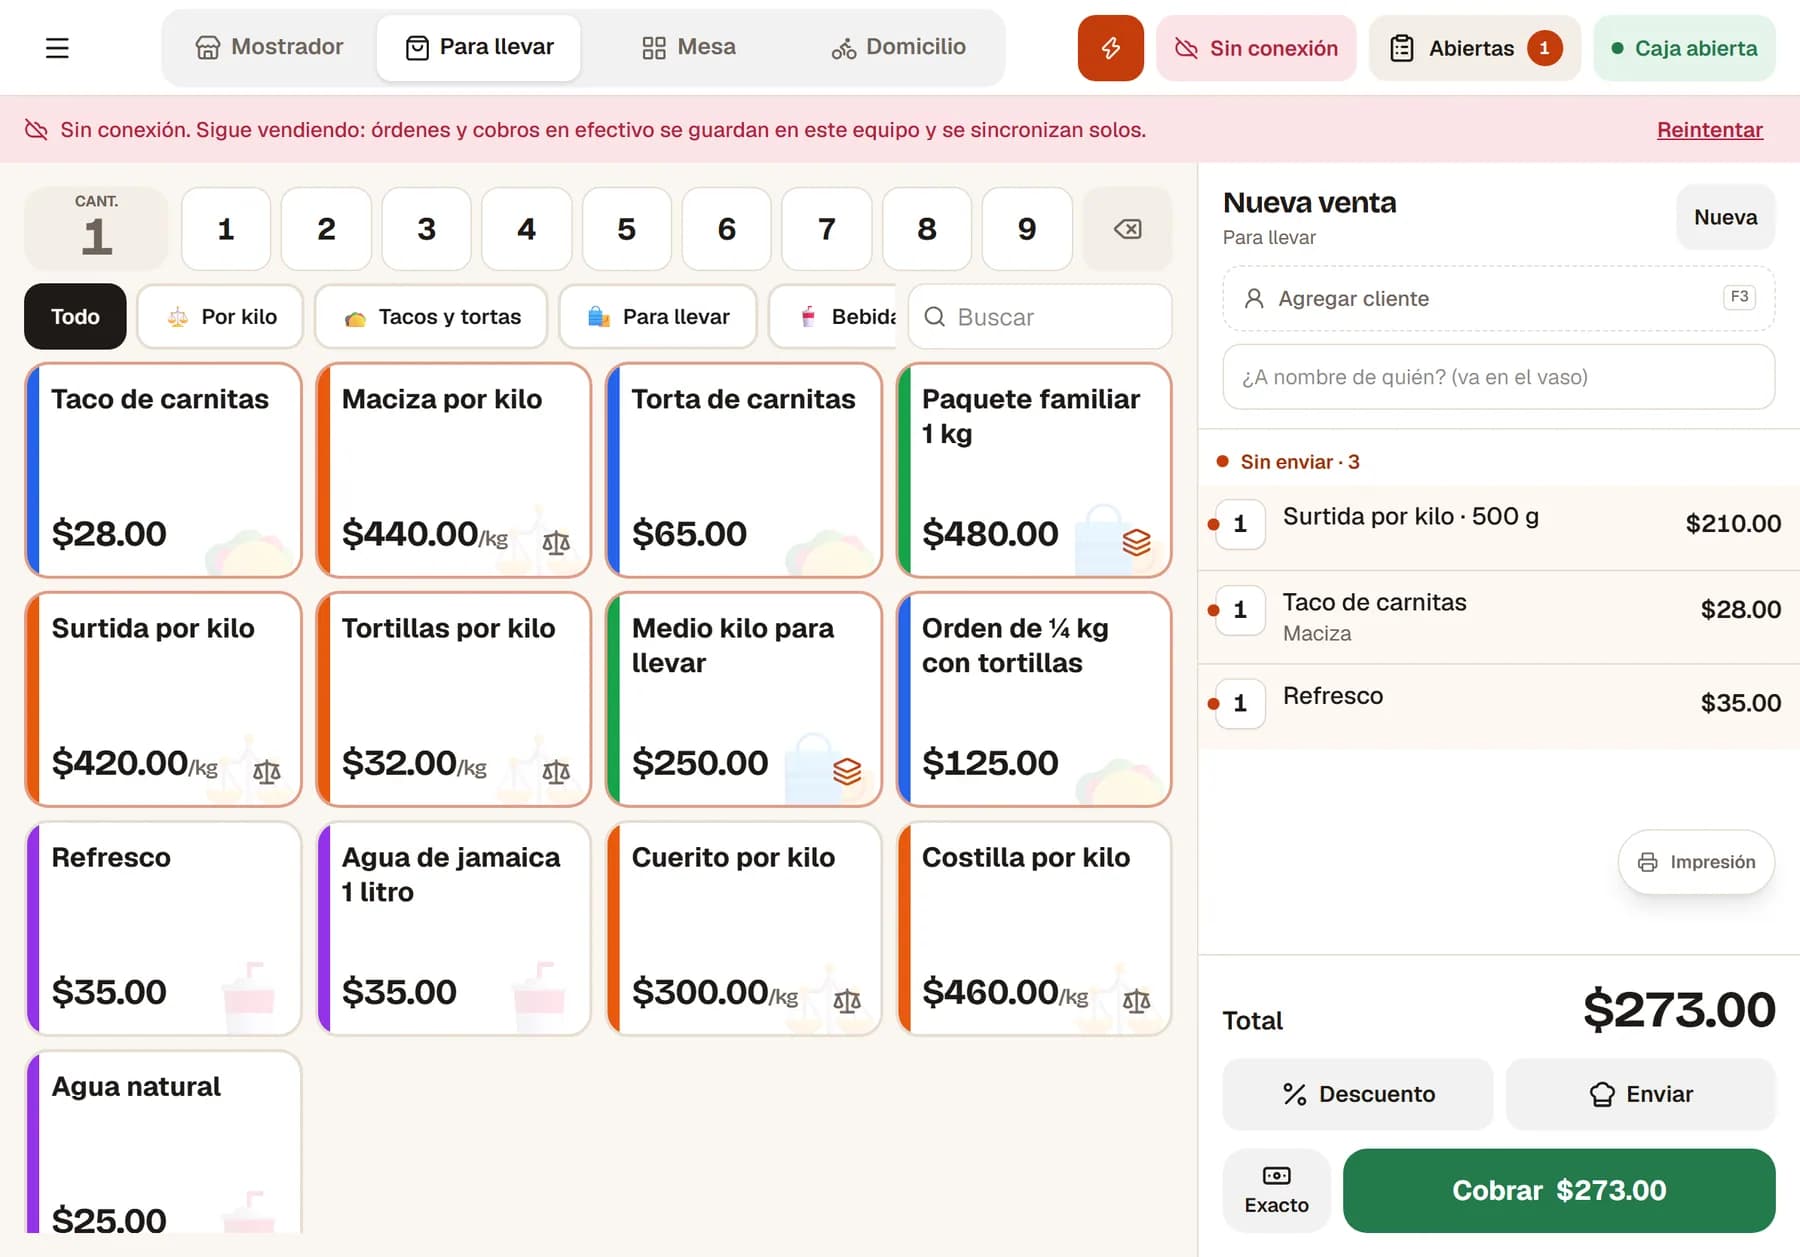Click the person icon in Agregar cliente
The width and height of the screenshot is (1800, 1257).
(1253, 298)
